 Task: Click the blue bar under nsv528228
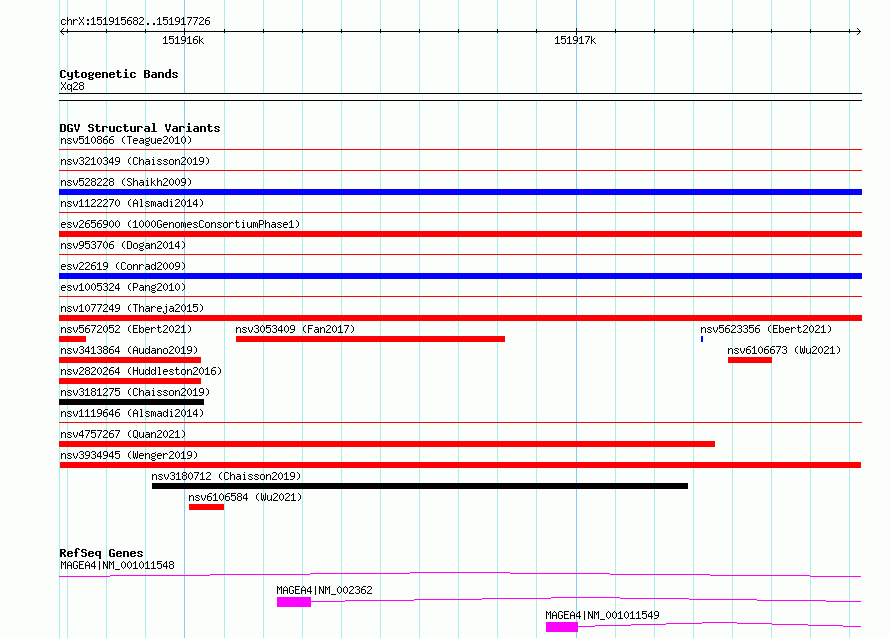pos(460,192)
